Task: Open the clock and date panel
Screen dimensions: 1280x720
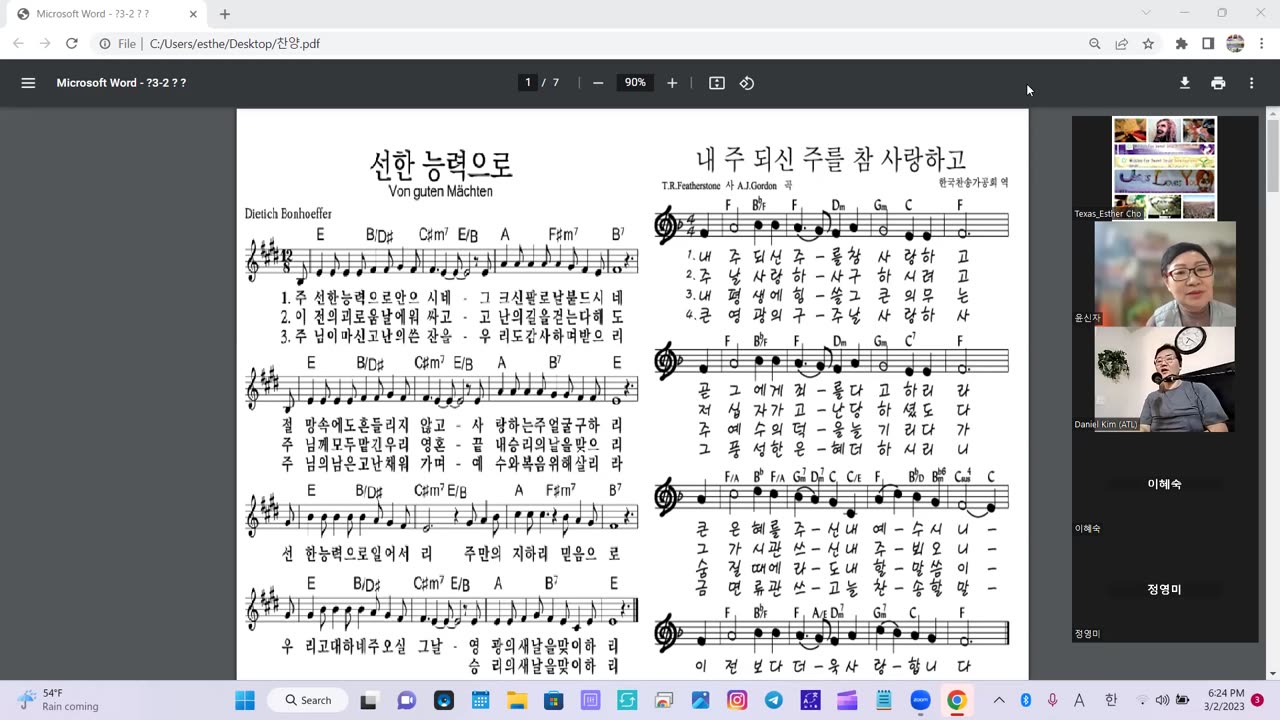Action: 1224,700
